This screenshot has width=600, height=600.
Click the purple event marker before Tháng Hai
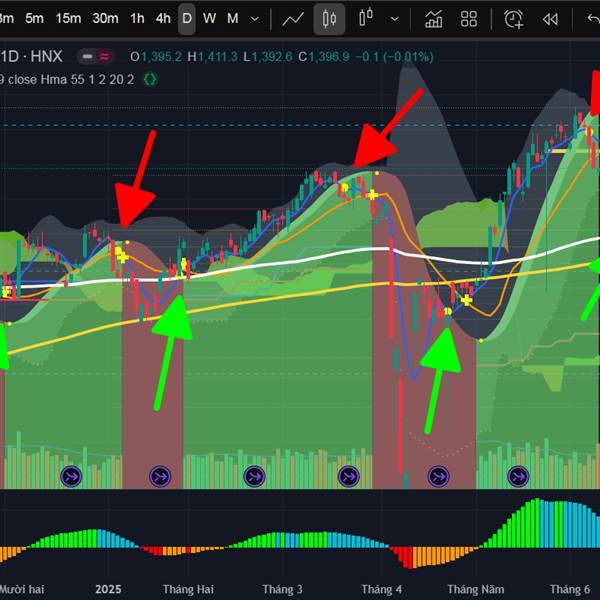[160, 477]
